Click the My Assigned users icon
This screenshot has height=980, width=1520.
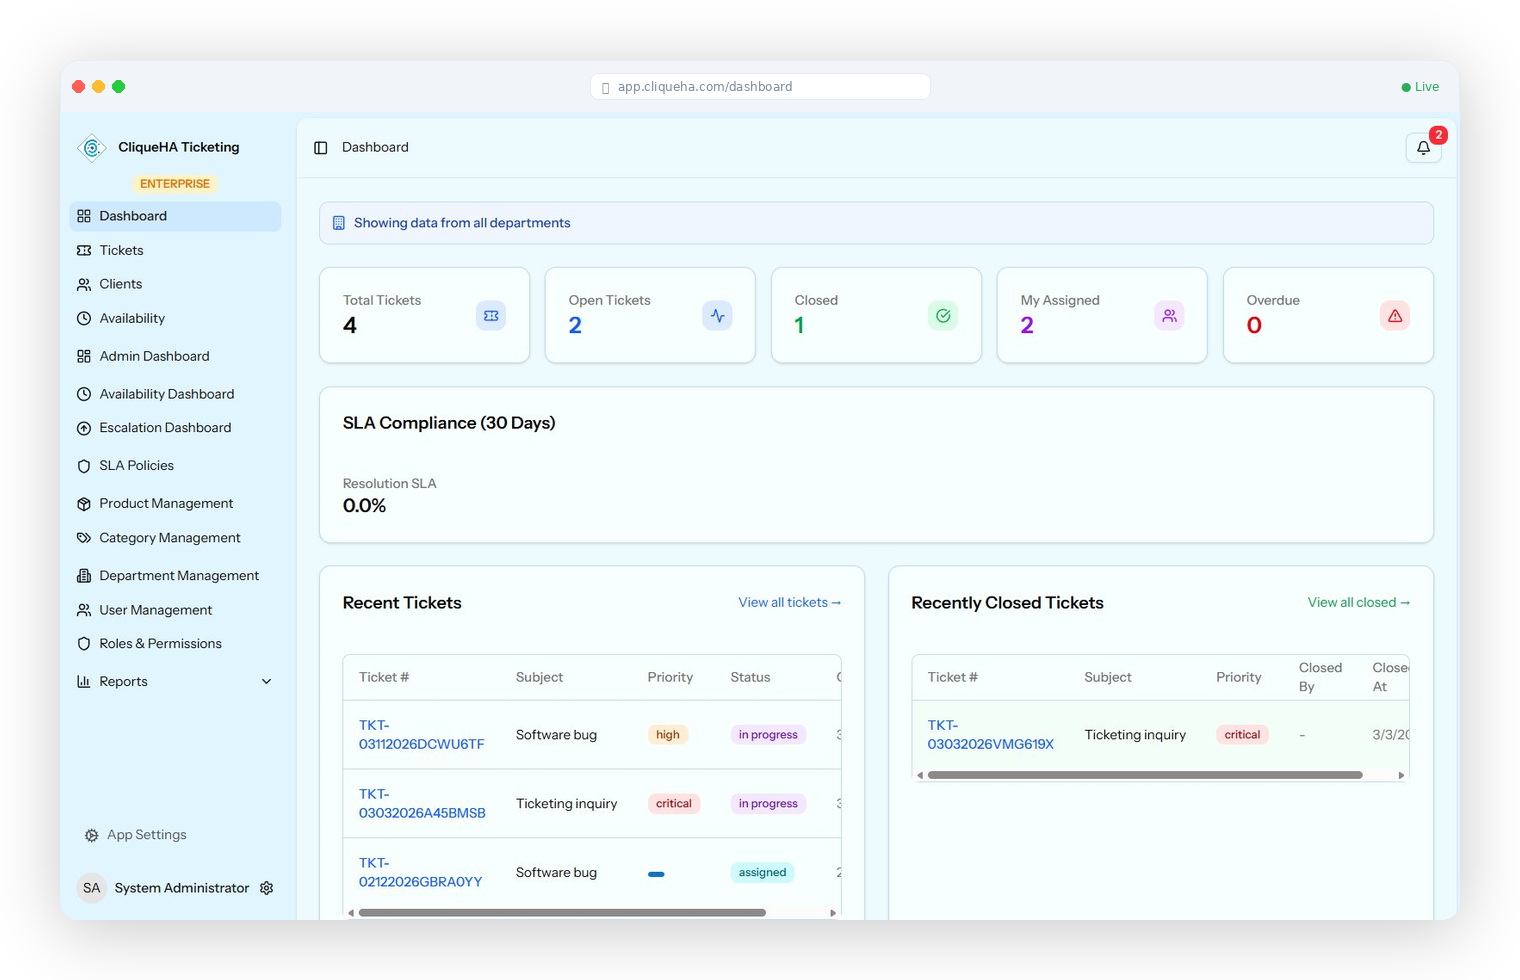tap(1169, 316)
